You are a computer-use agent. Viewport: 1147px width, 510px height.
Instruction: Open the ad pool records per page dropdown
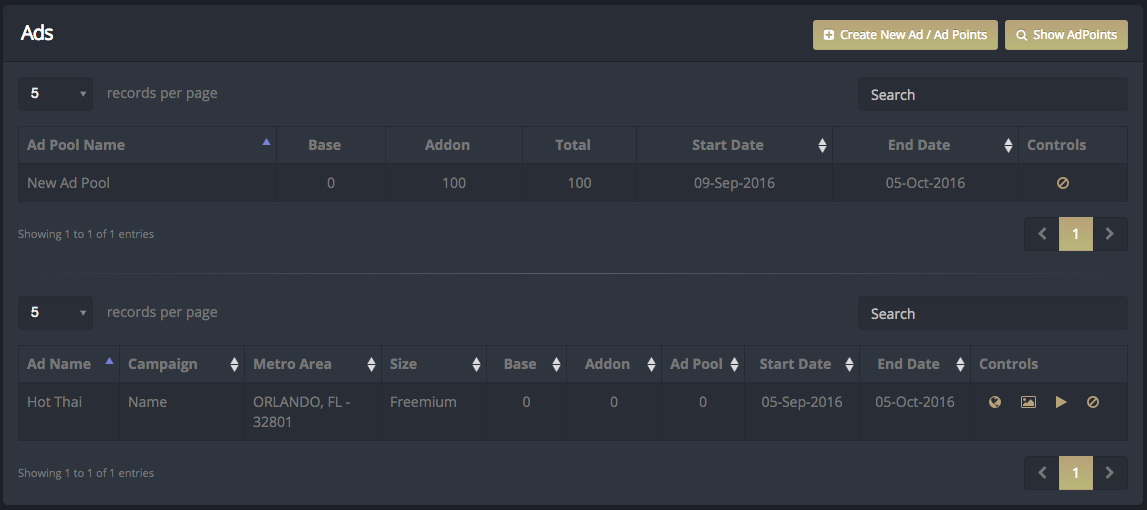(x=56, y=94)
